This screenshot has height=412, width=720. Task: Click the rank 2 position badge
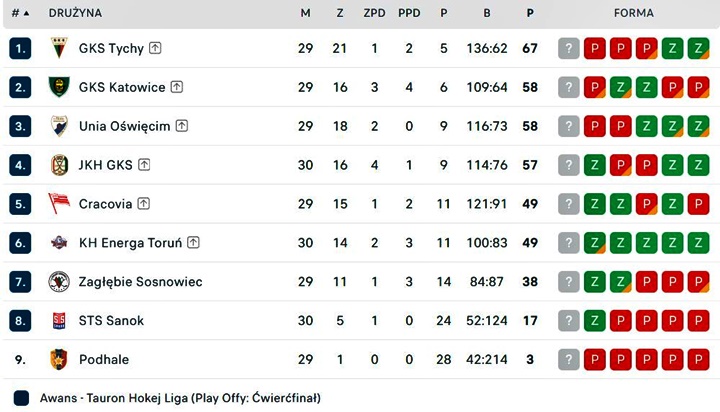pos(22,87)
